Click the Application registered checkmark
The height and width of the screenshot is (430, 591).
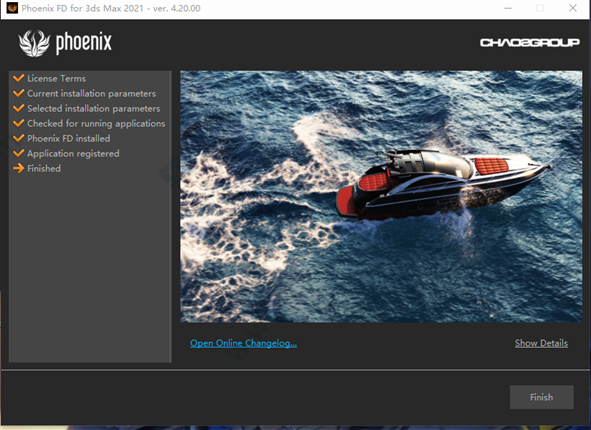coord(18,153)
